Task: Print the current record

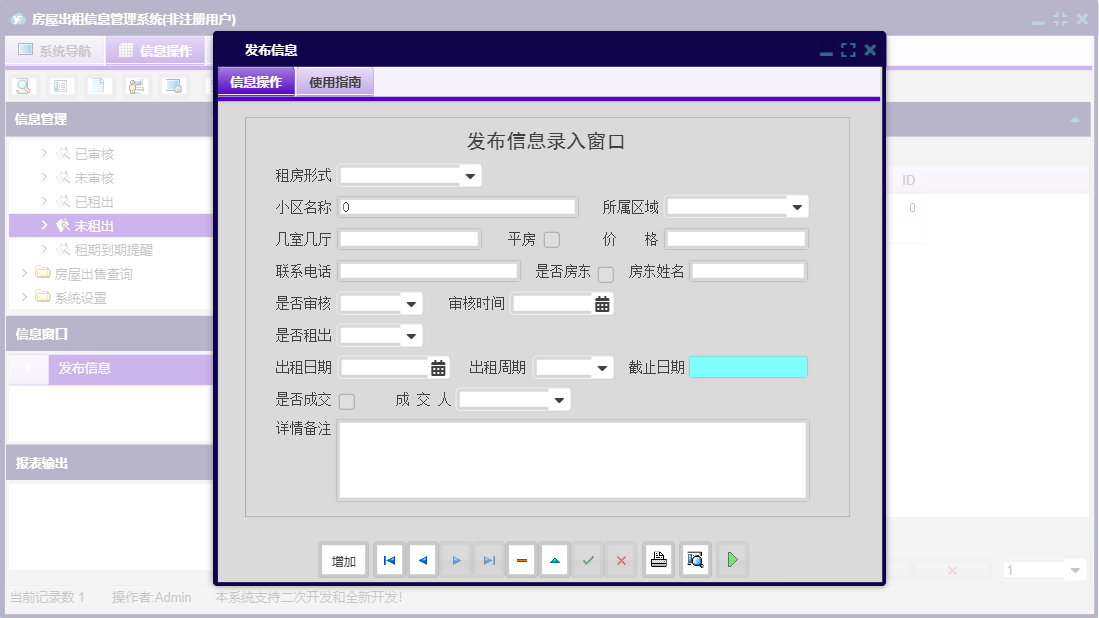Action: (x=658, y=560)
